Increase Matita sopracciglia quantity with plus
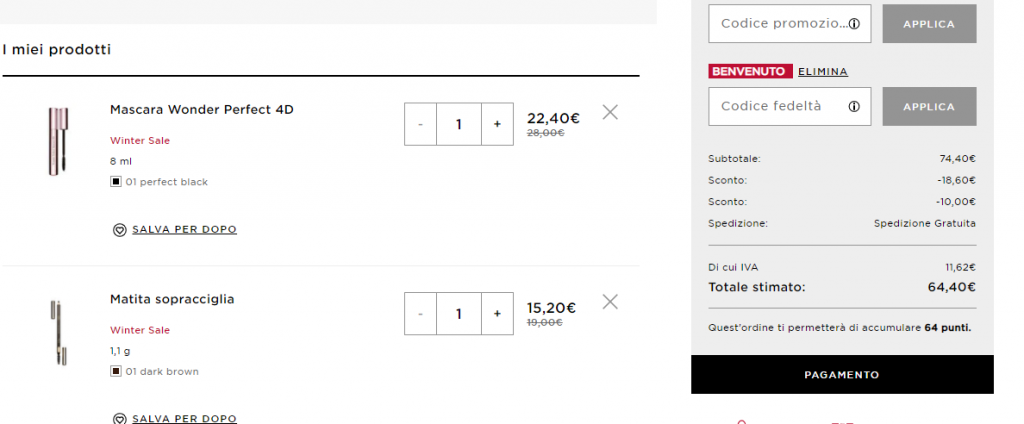The image size is (1024, 424). [497, 314]
